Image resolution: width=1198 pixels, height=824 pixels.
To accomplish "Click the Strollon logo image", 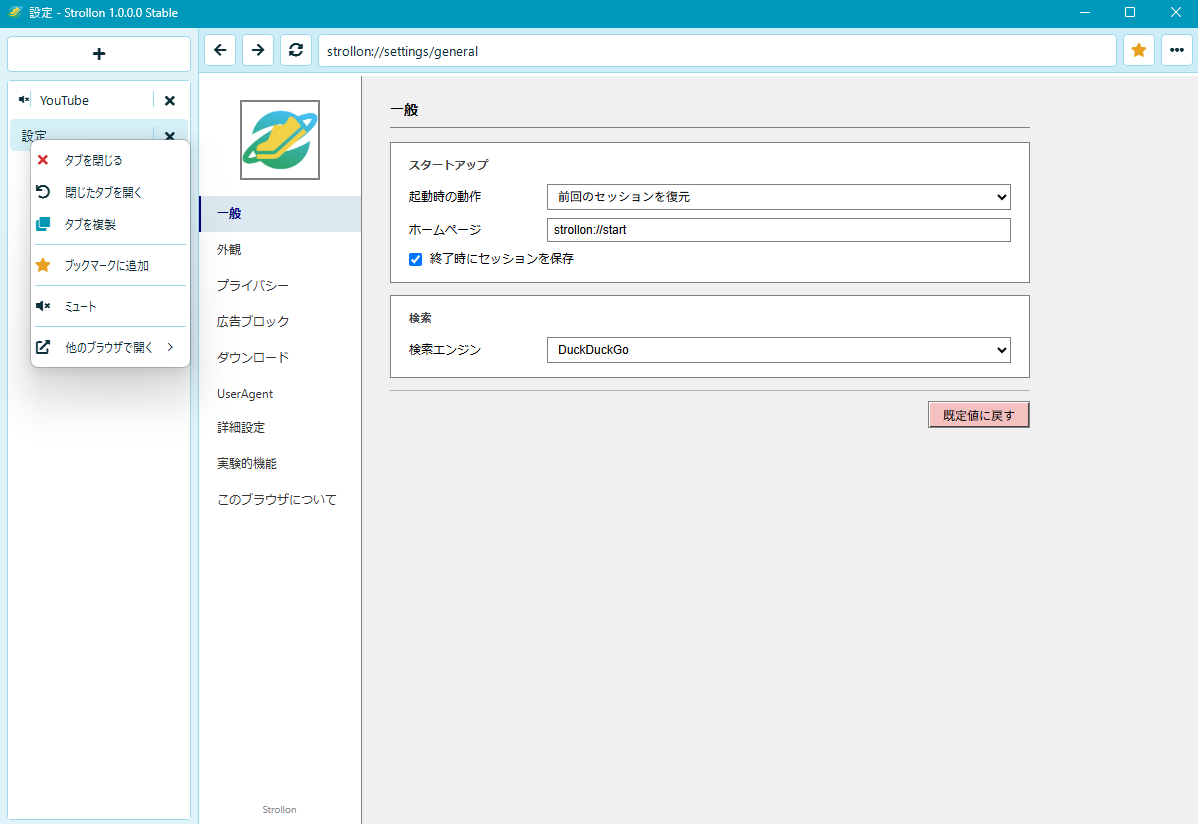I will pos(280,140).
